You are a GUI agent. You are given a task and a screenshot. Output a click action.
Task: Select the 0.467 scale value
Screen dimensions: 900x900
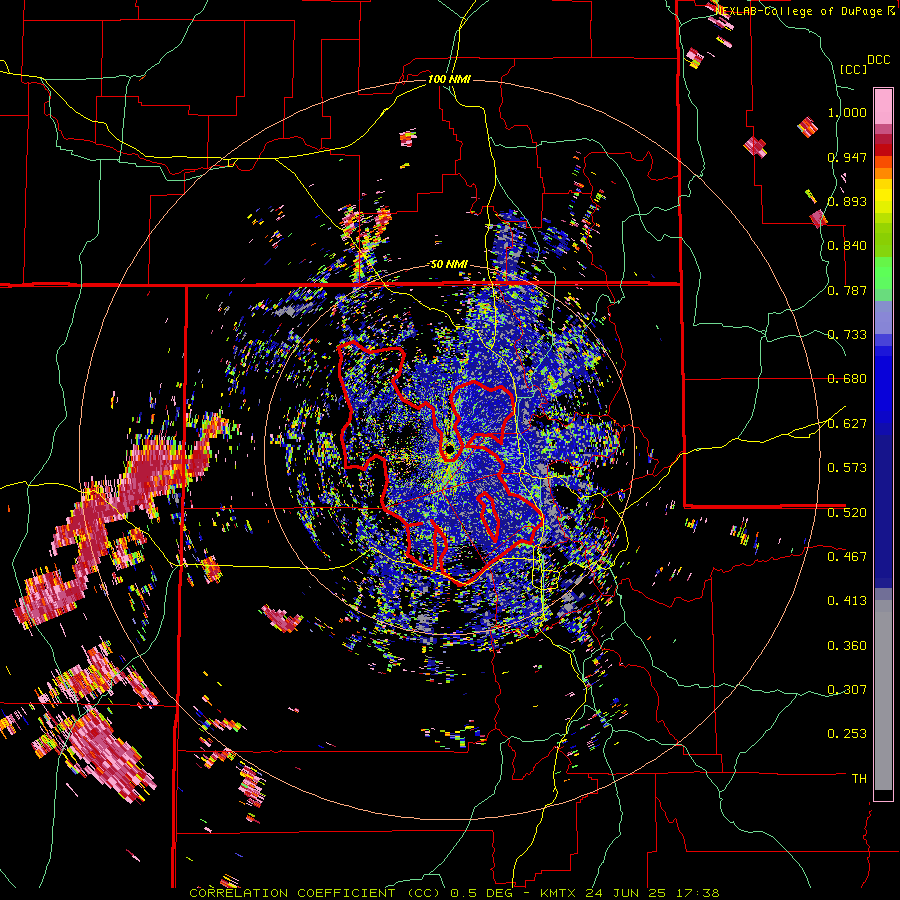coord(847,557)
